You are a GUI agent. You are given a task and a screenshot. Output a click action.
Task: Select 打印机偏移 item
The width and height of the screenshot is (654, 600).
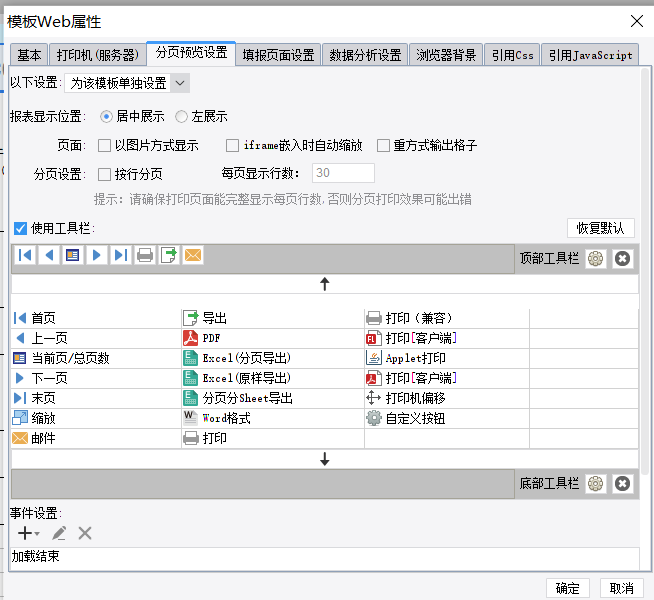tap(447, 398)
